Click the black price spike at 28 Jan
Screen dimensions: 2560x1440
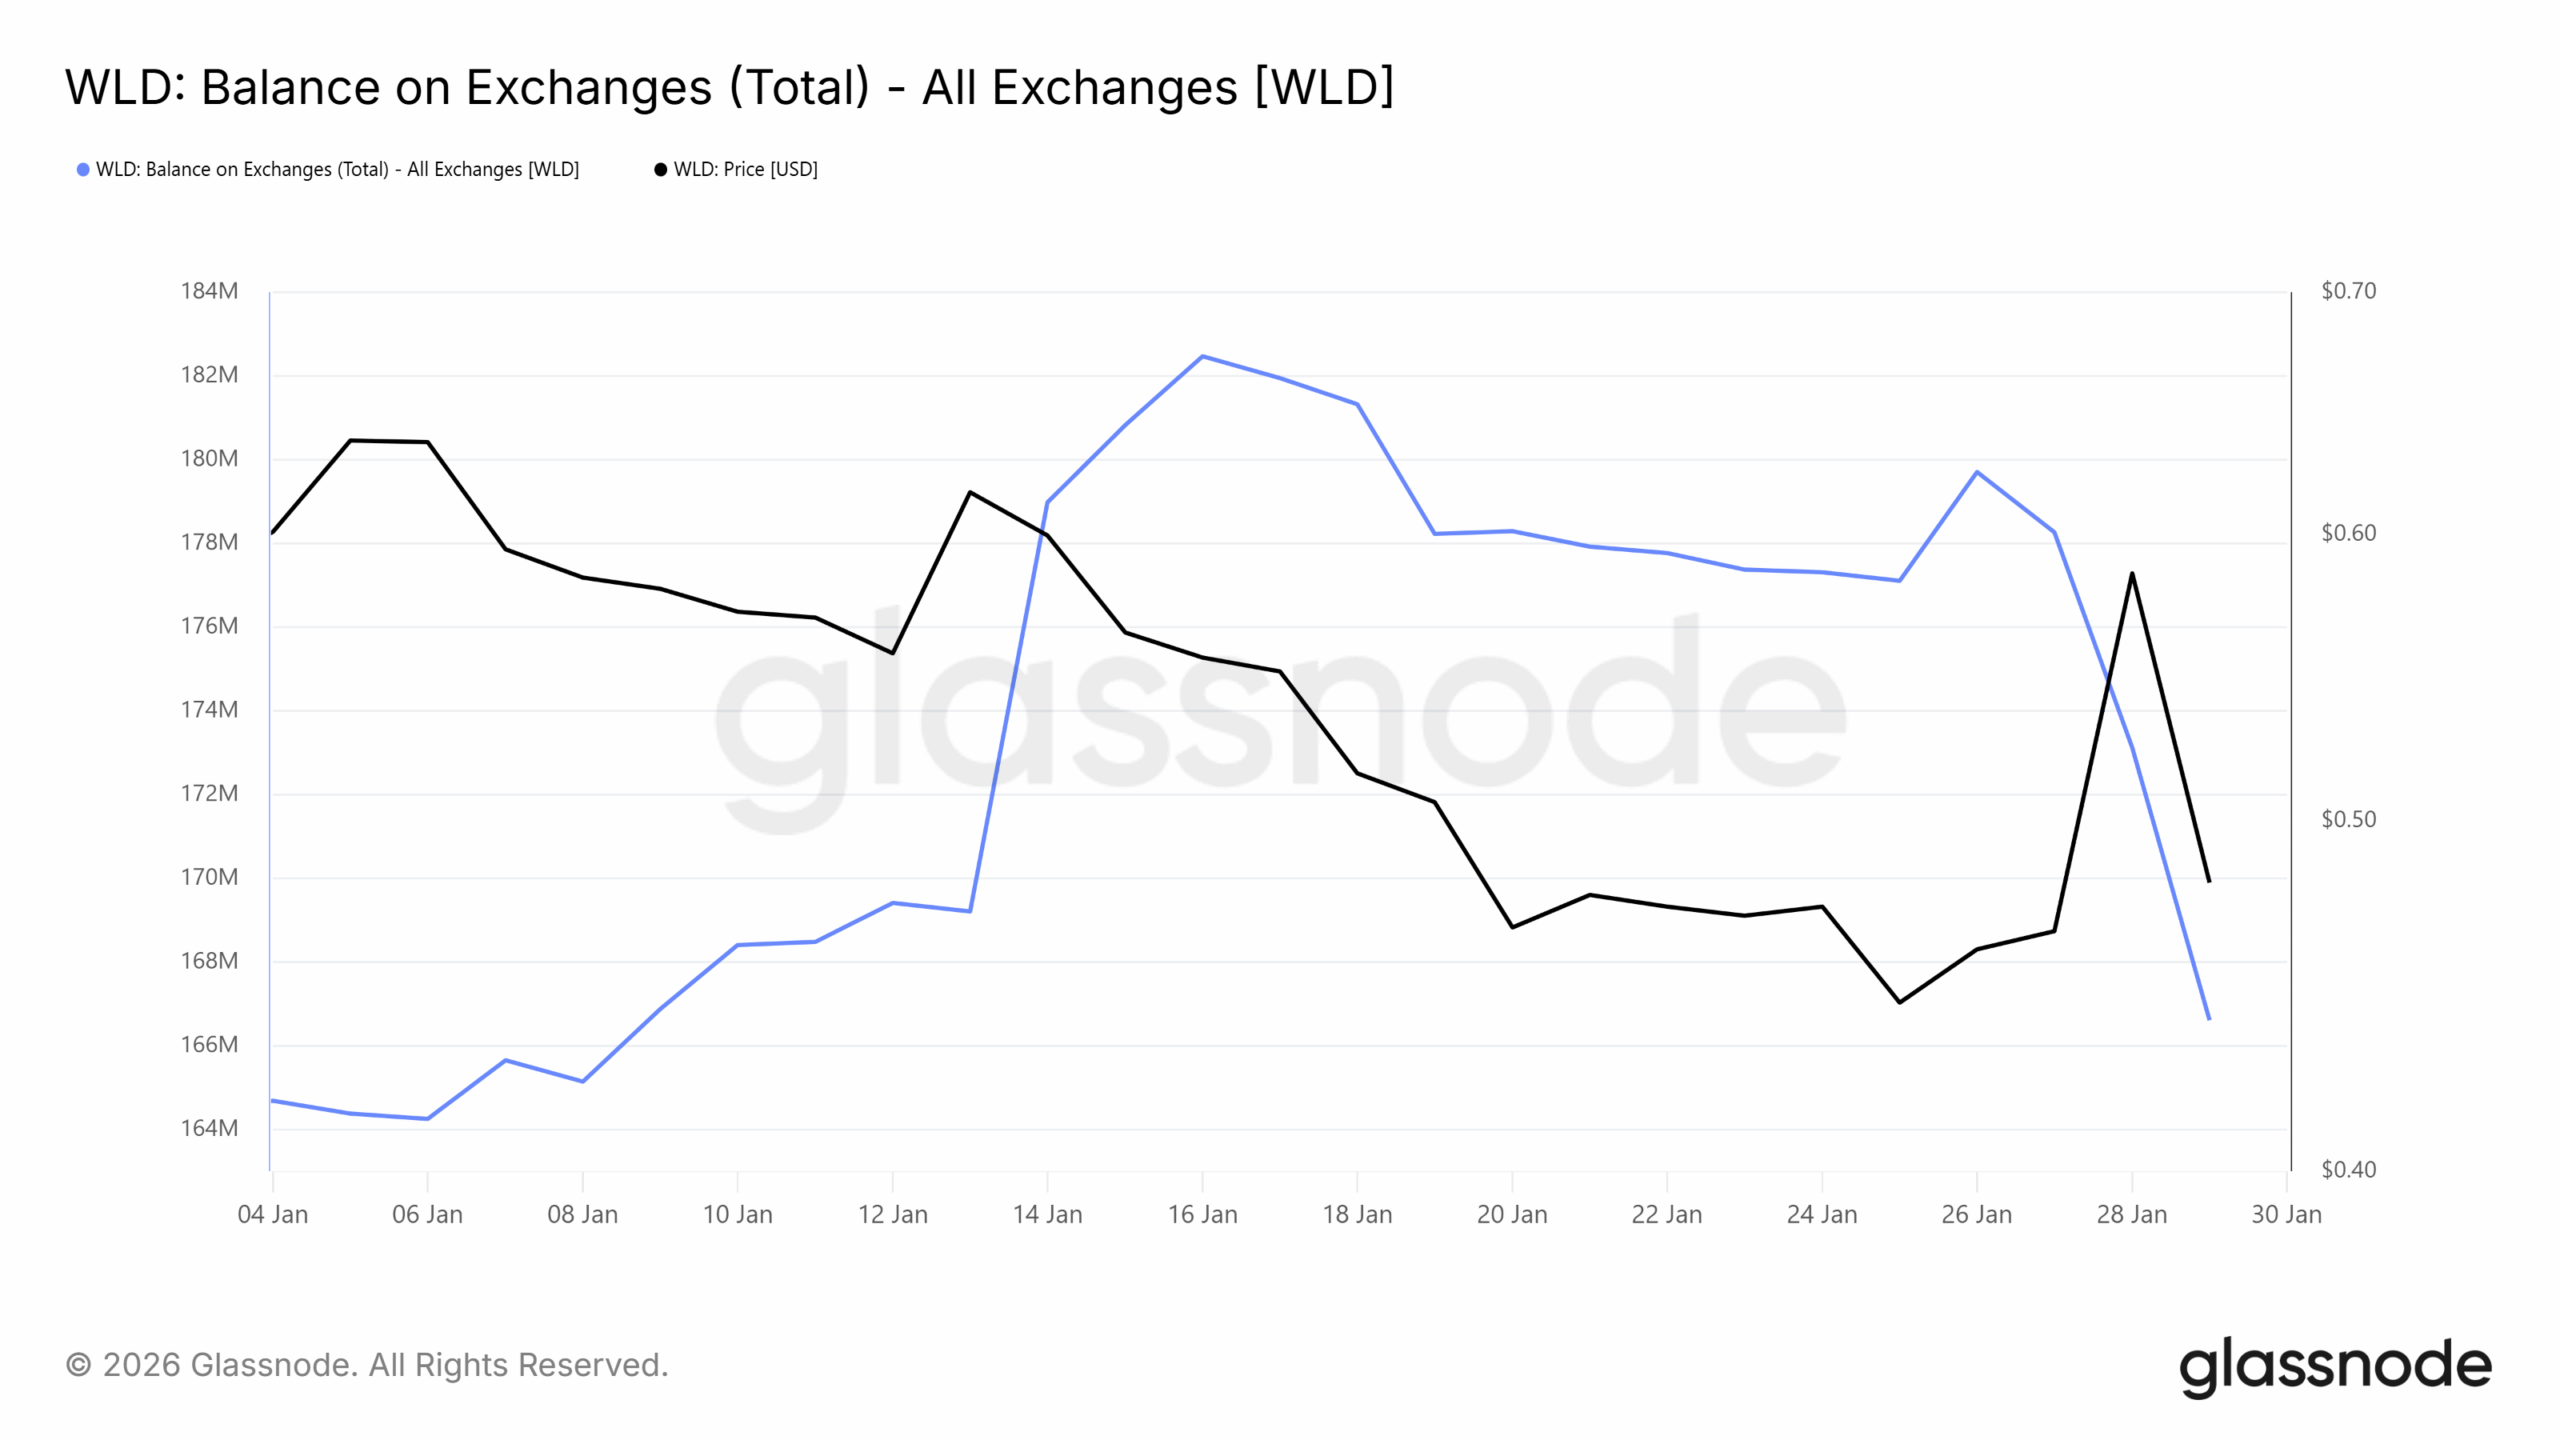coord(2132,574)
